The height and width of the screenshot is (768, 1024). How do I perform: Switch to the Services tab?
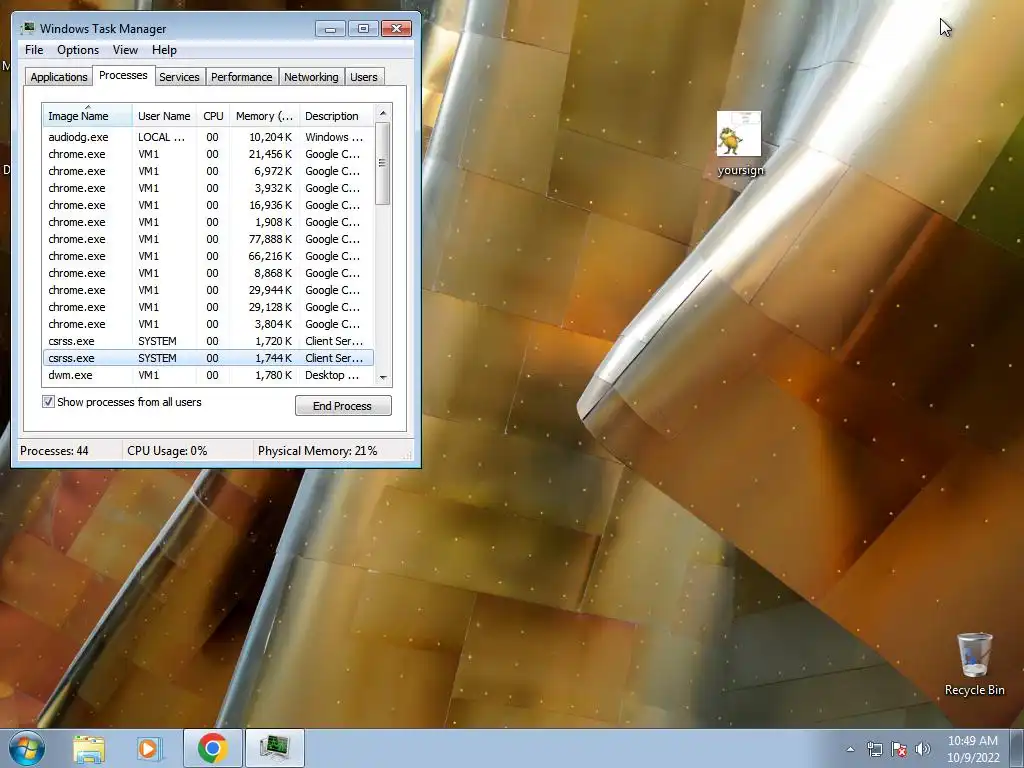click(179, 77)
